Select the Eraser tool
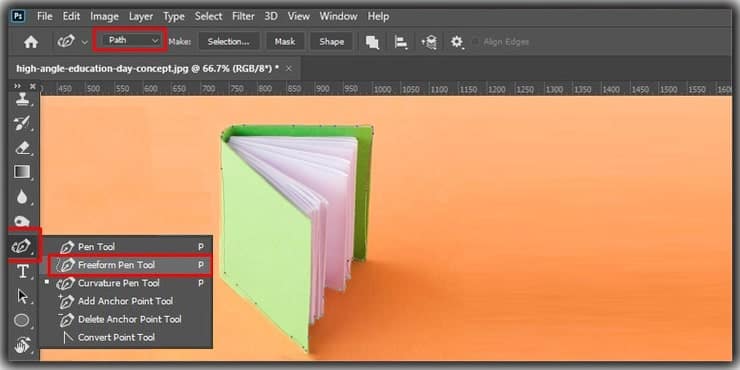The image size is (740, 370). coord(22,148)
